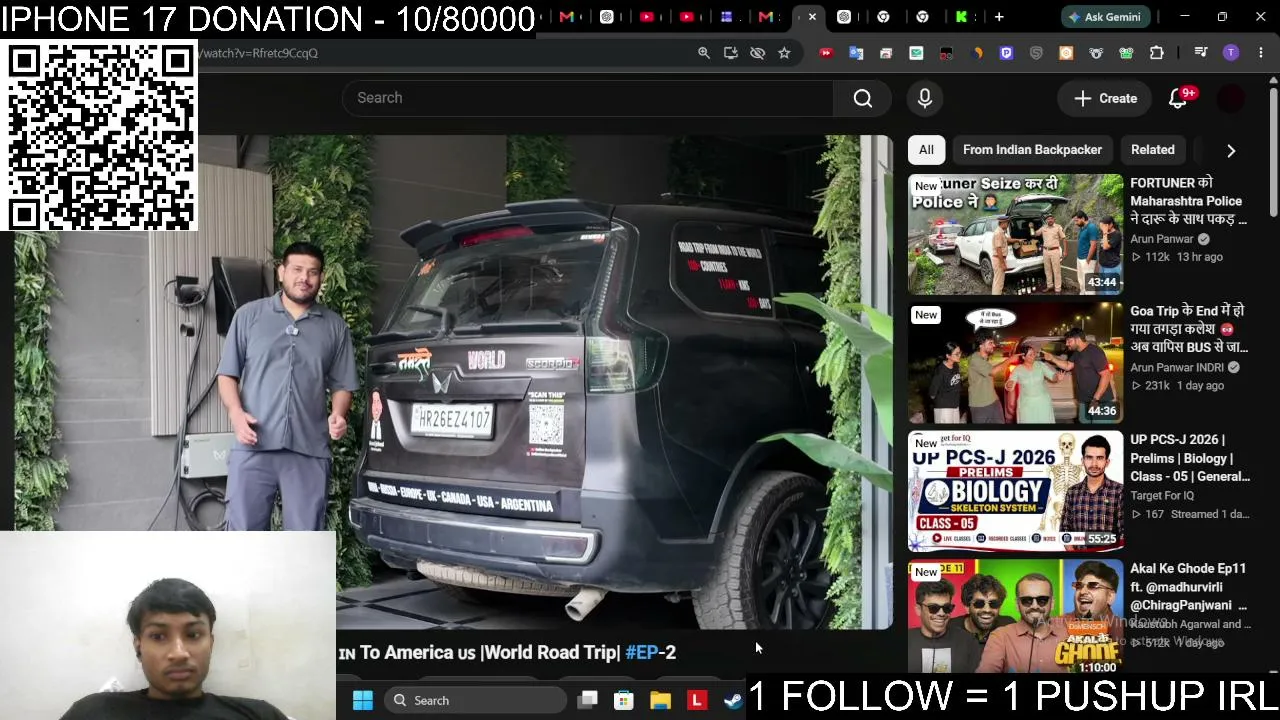
Task: Open the Google Translate extension
Action: point(856,53)
